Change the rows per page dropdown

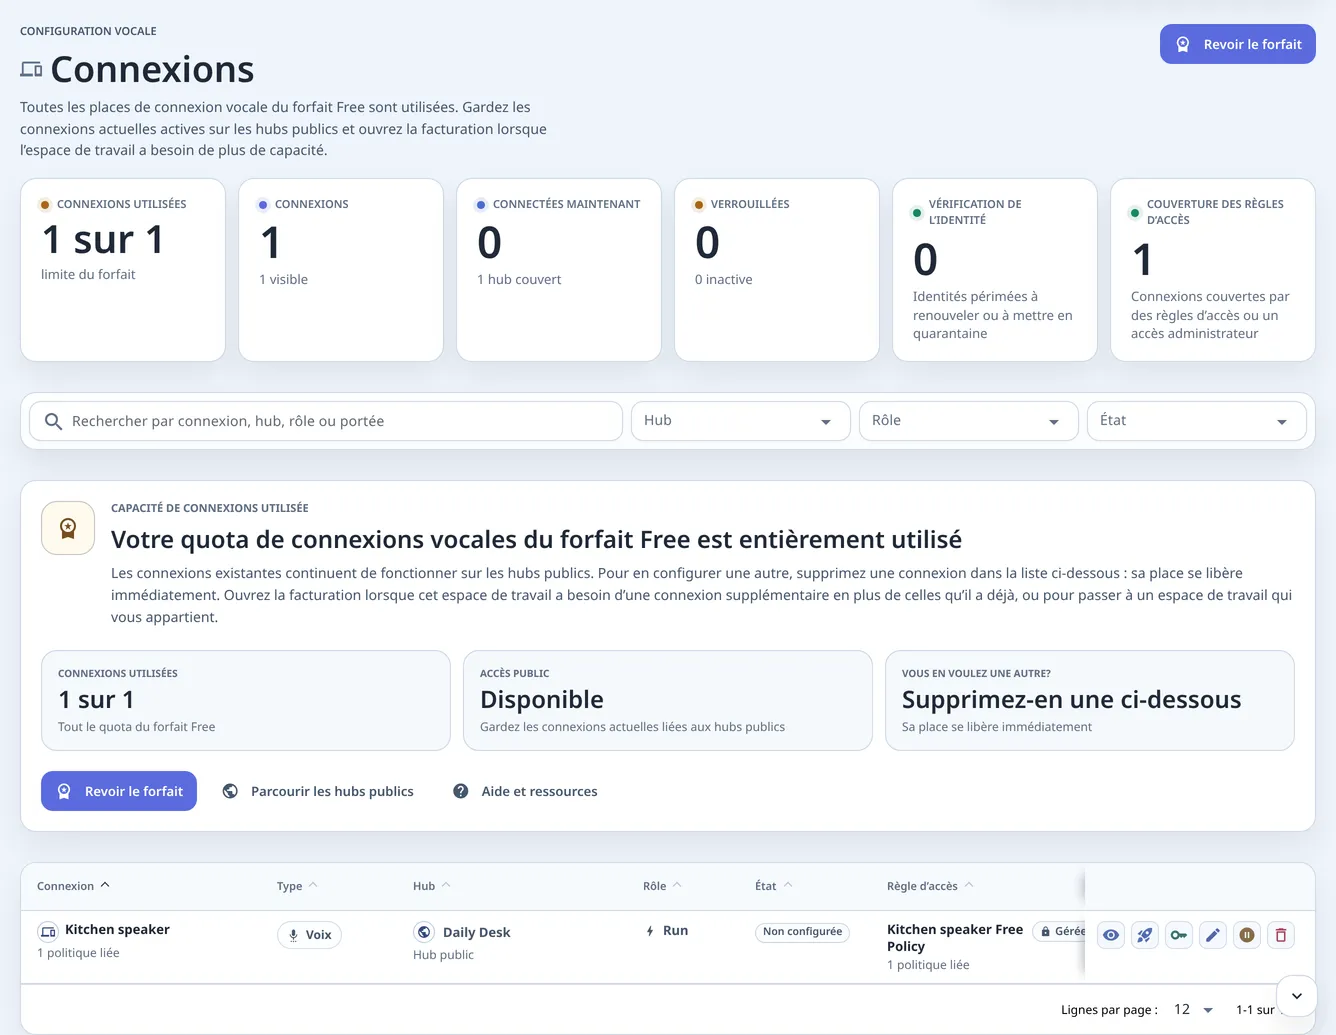(x=1193, y=1010)
